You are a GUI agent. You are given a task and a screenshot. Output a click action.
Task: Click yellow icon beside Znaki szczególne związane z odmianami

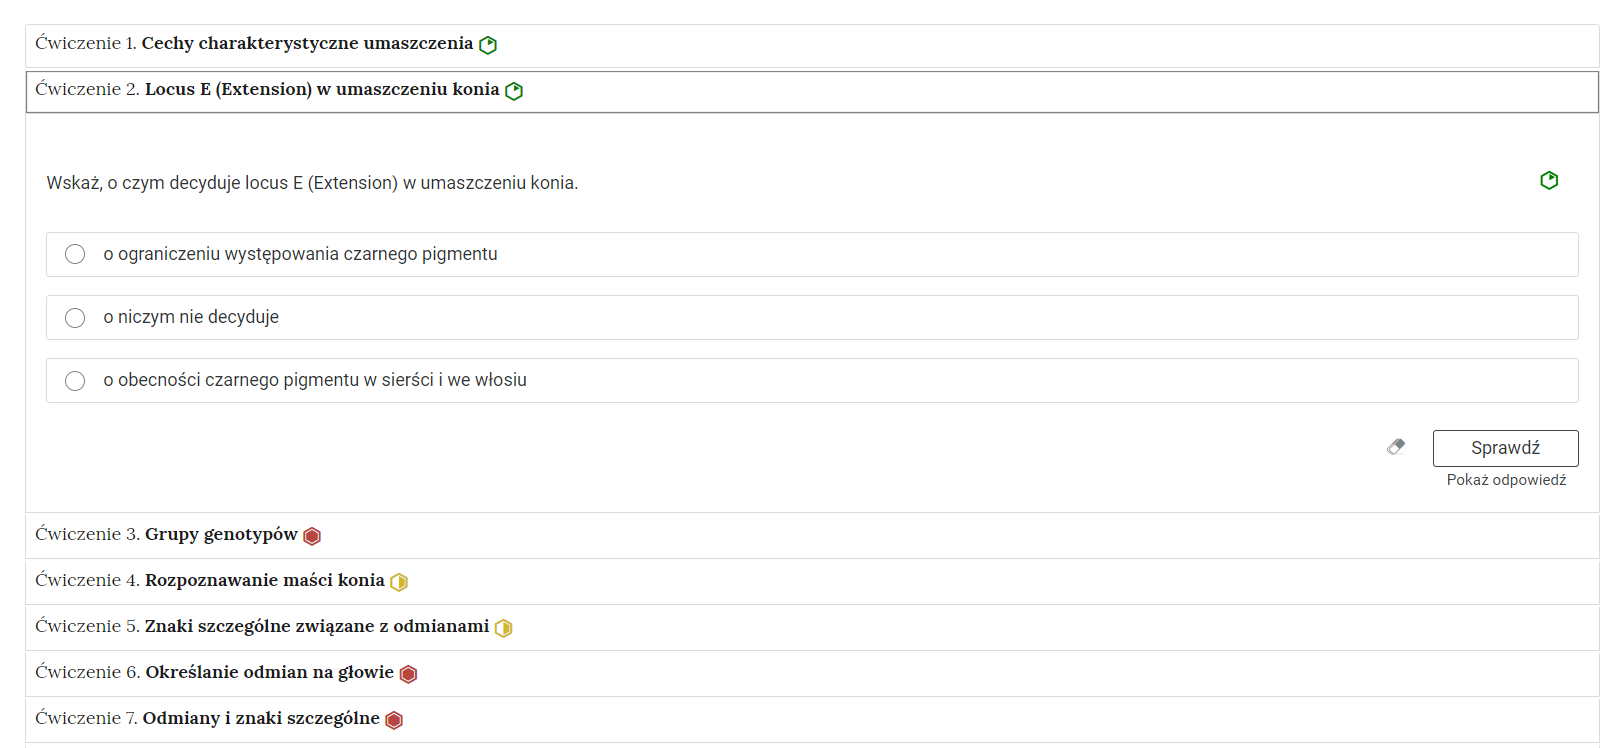click(503, 628)
